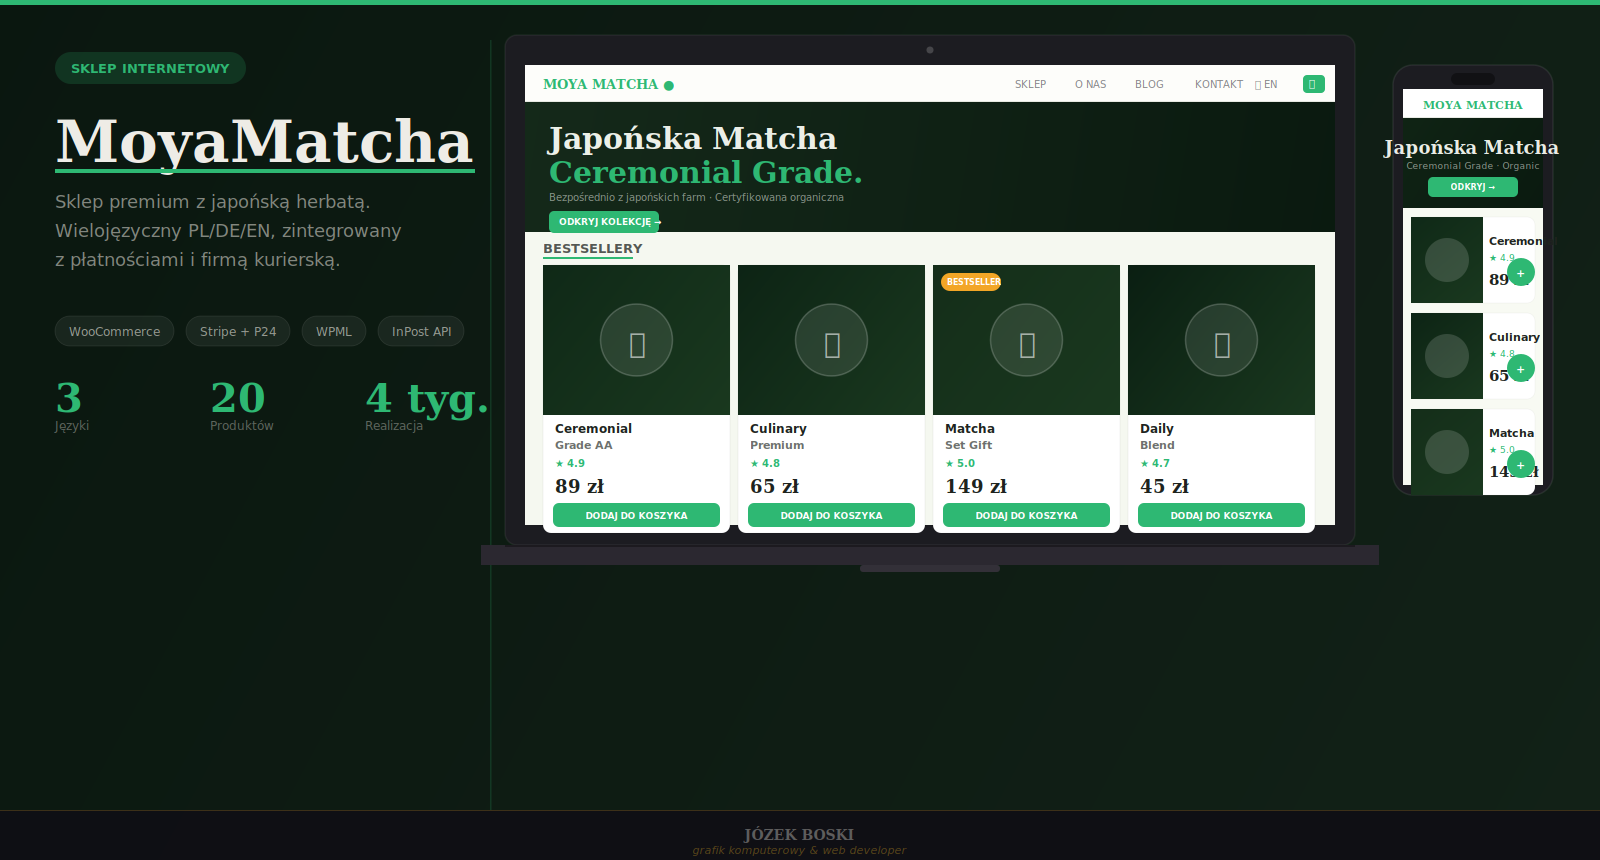The image size is (1600, 860).
Task: Click "Japońska Matcha" heading on phone
Action: [x=1471, y=147]
